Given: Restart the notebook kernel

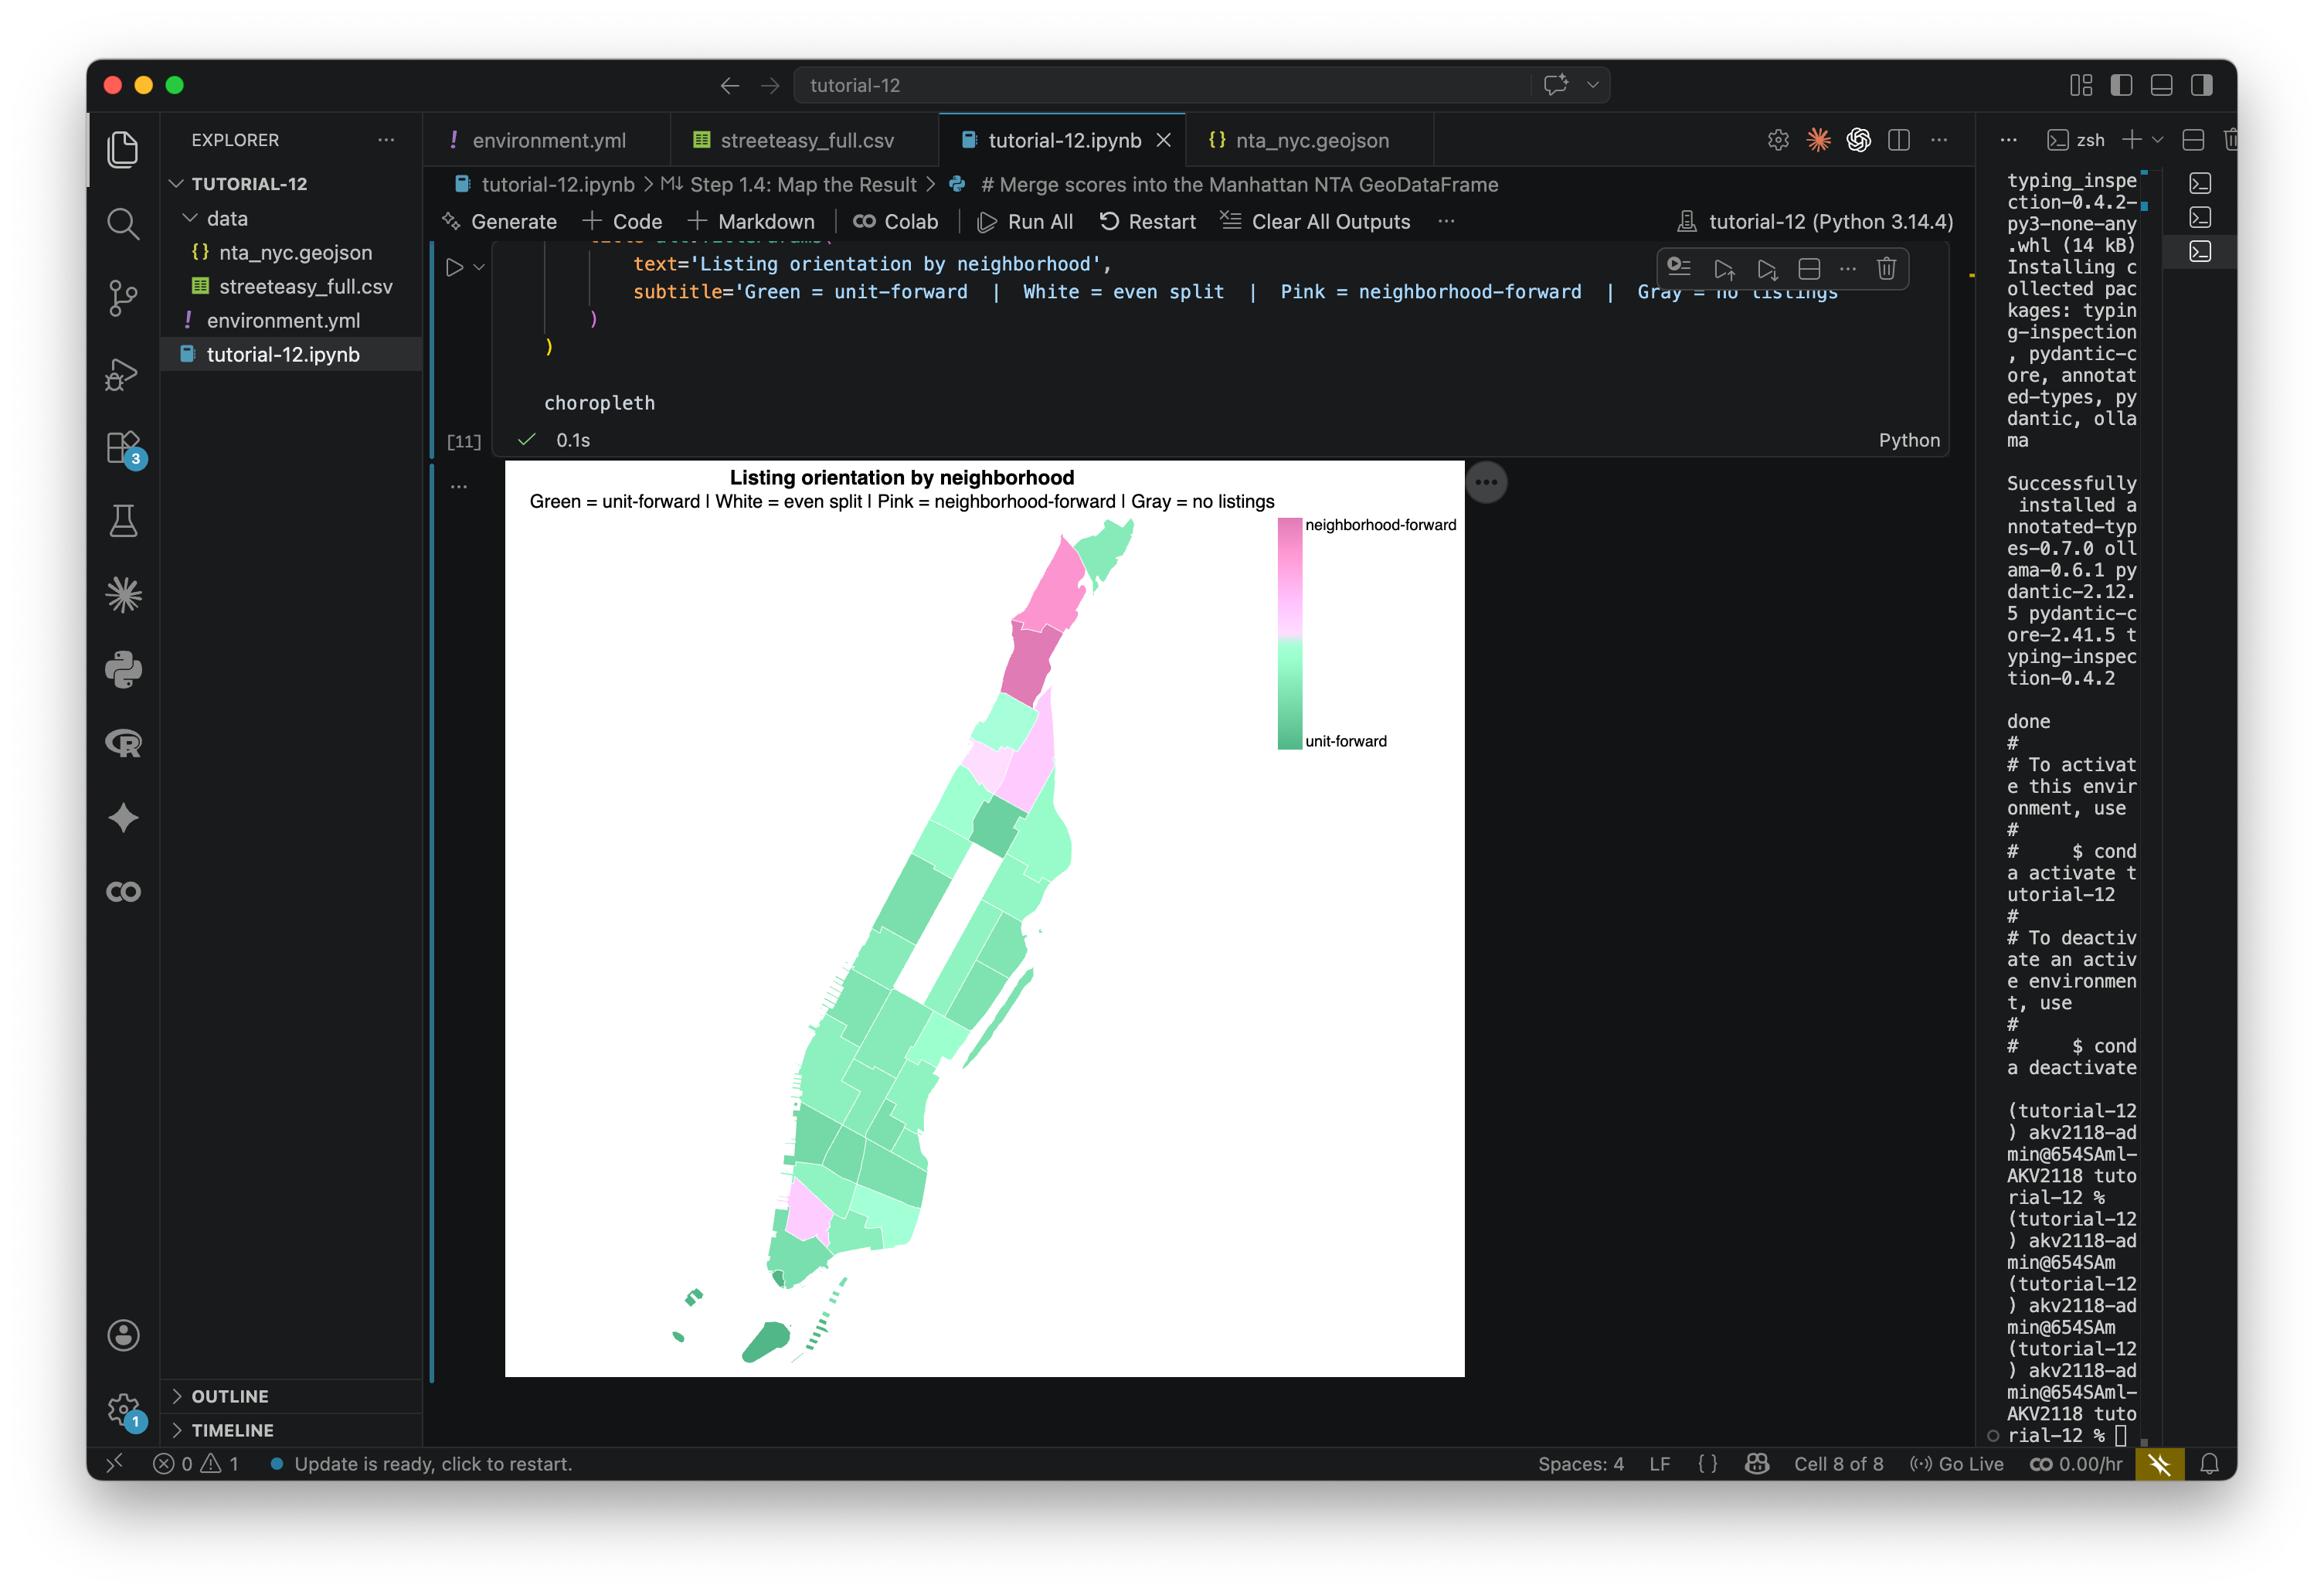Looking at the screenshot, I should click(1148, 221).
